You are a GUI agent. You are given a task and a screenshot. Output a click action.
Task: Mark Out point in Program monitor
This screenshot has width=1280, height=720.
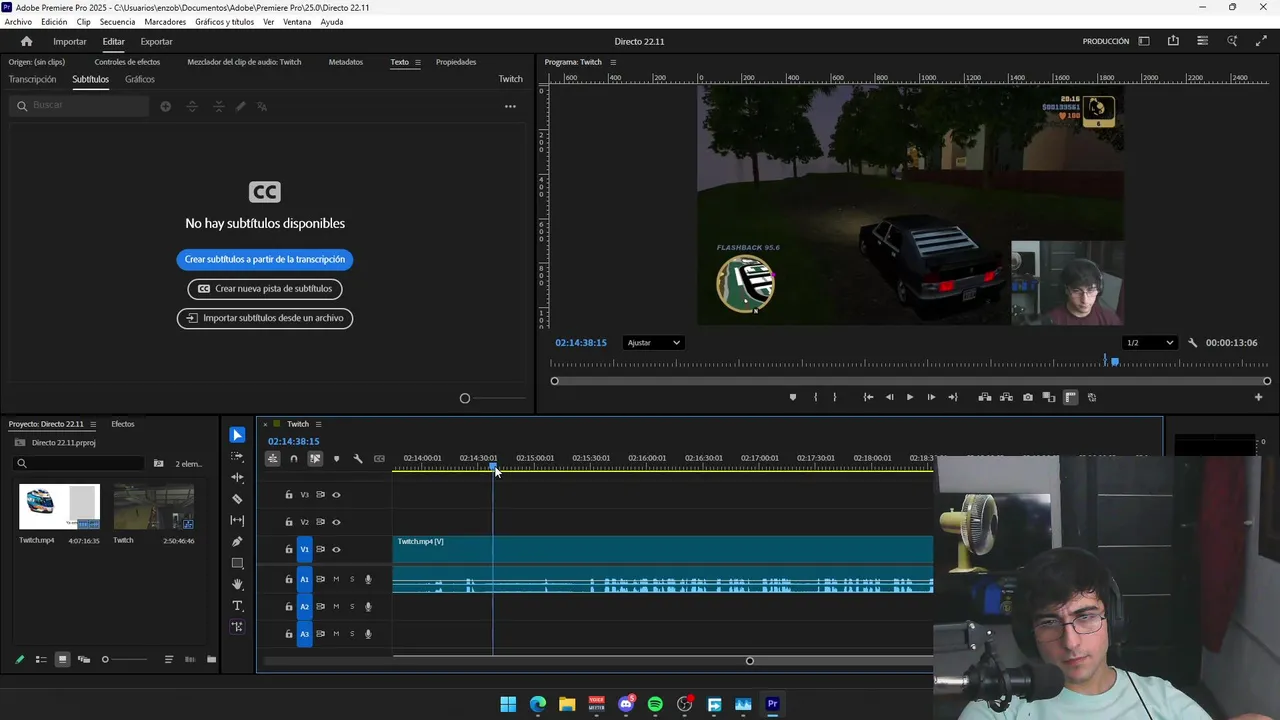pos(835,397)
